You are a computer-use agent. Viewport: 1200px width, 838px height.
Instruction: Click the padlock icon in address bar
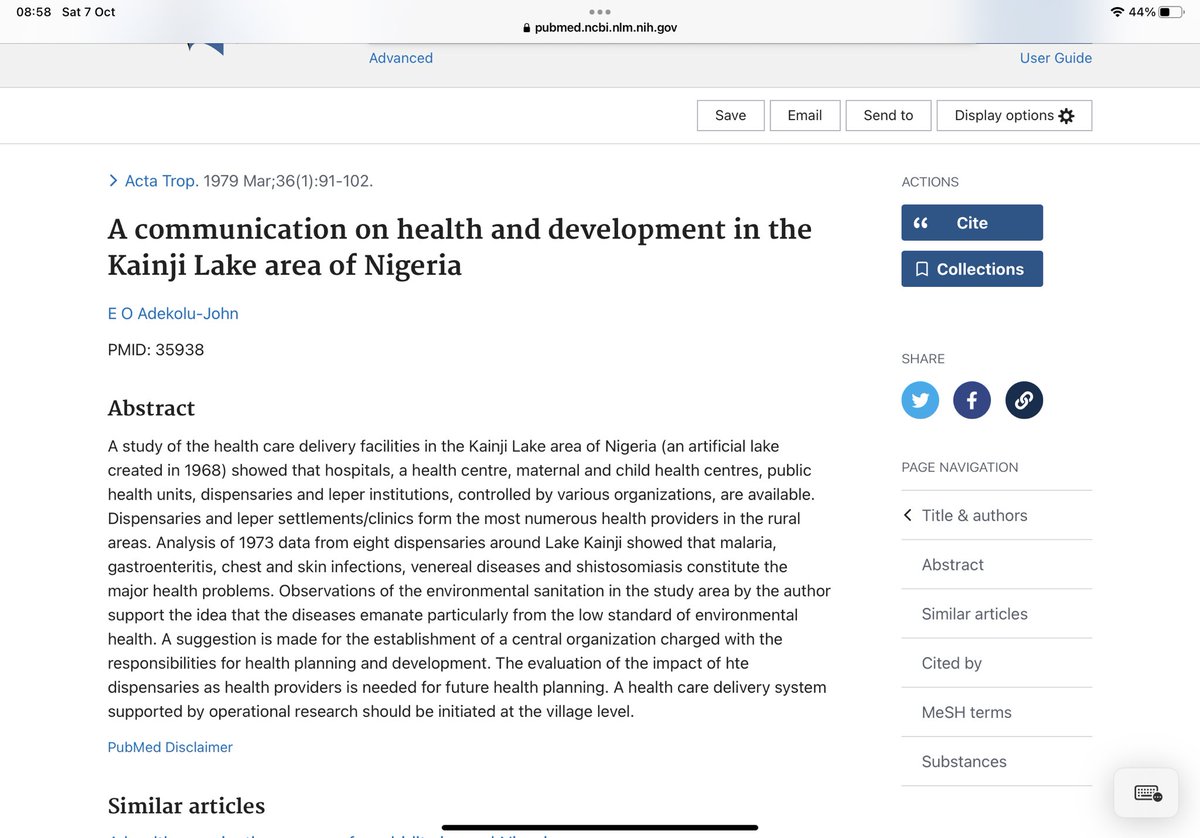point(527,28)
